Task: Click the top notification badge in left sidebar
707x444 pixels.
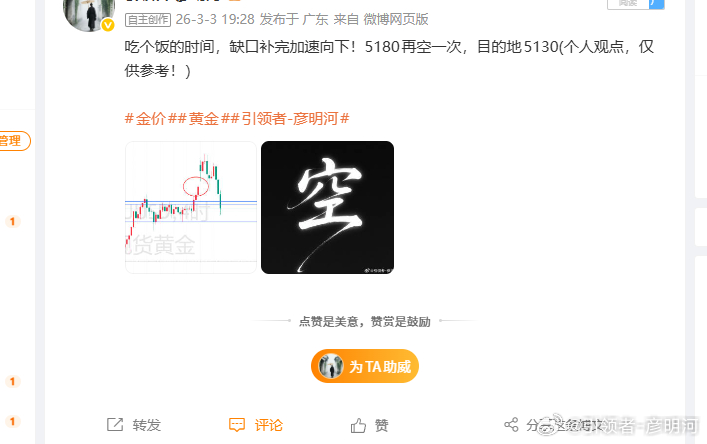Action: click(x=13, y=221)
